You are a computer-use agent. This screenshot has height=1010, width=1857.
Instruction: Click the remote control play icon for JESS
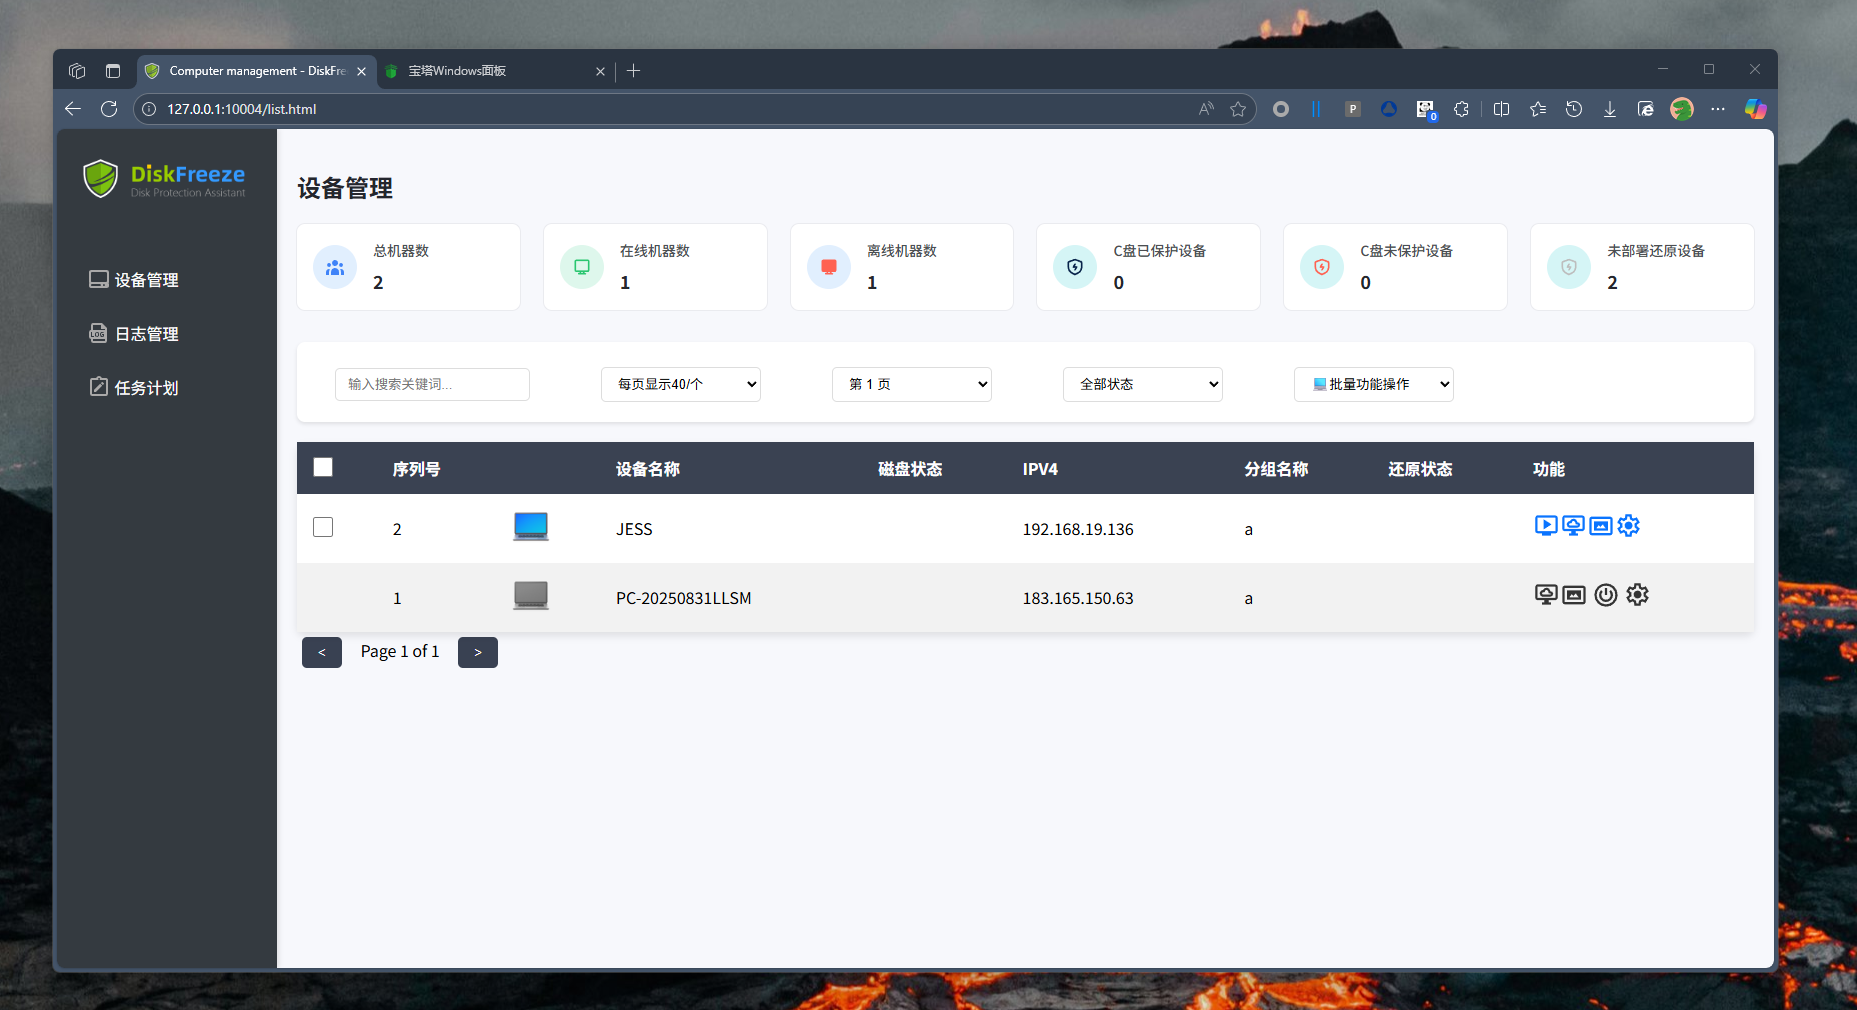point(1546,525)
